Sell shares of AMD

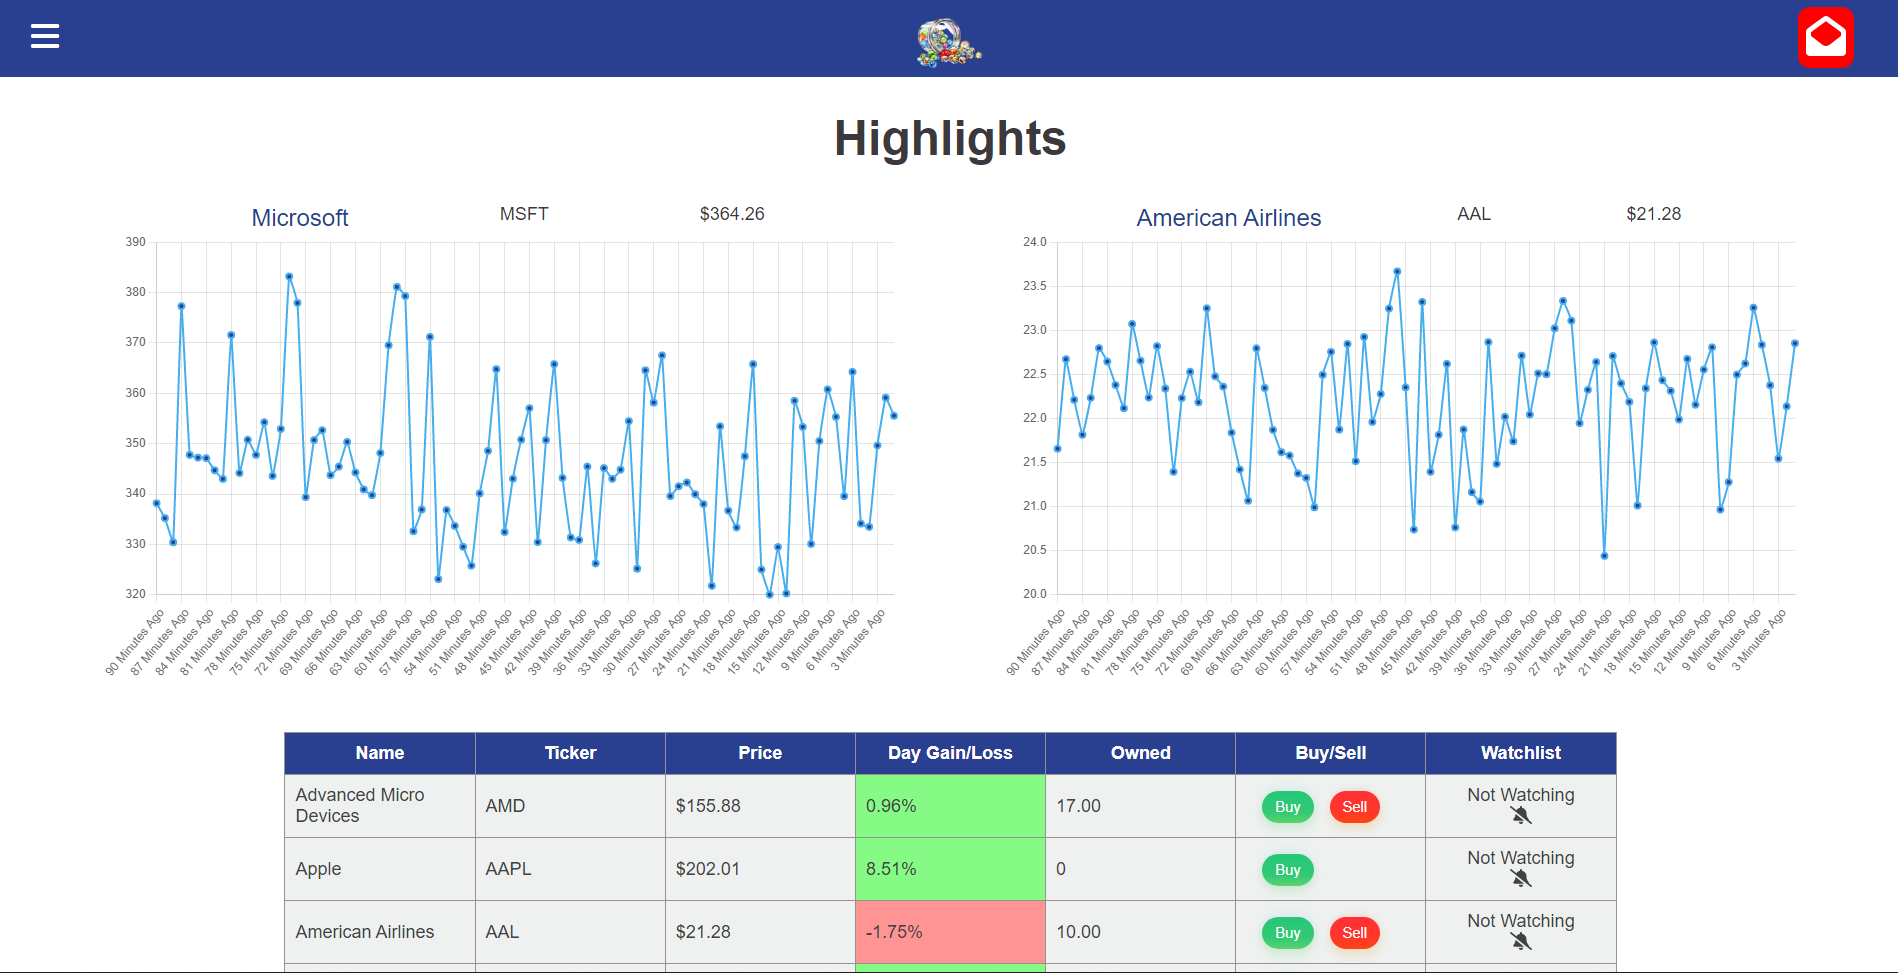coord(1355,806)
